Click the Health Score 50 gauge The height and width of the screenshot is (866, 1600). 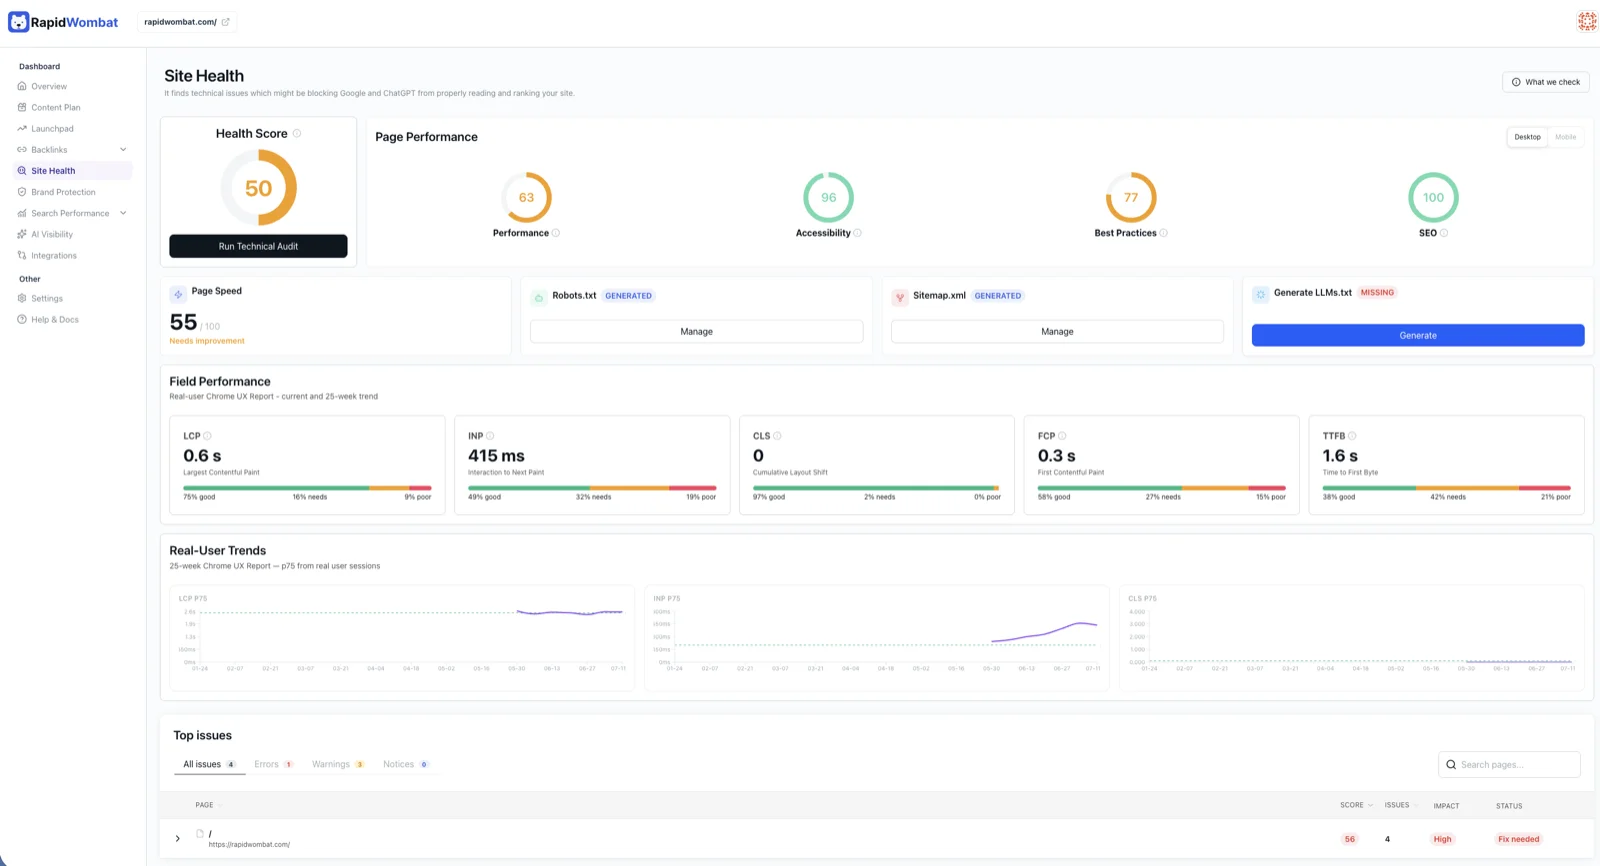(258, 188)
